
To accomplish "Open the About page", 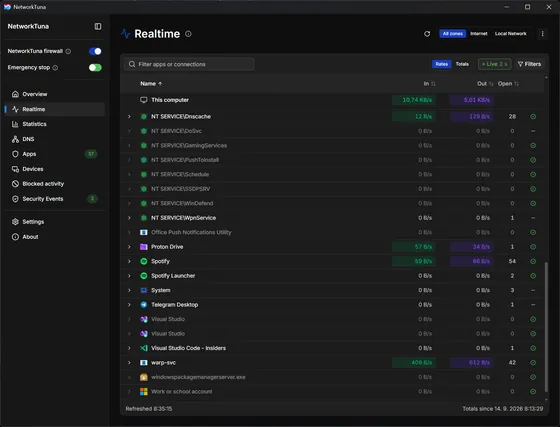I will click(55, 237).
